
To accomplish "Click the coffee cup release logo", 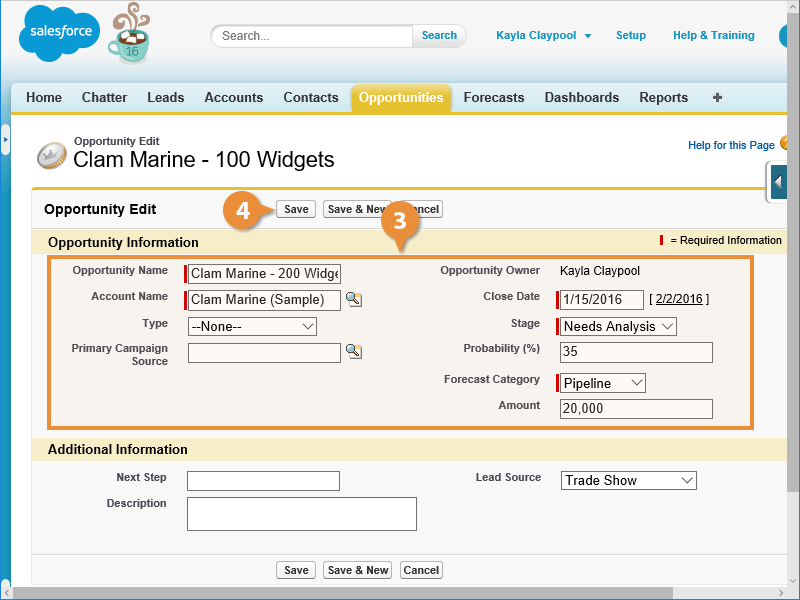I will (130, 35).
